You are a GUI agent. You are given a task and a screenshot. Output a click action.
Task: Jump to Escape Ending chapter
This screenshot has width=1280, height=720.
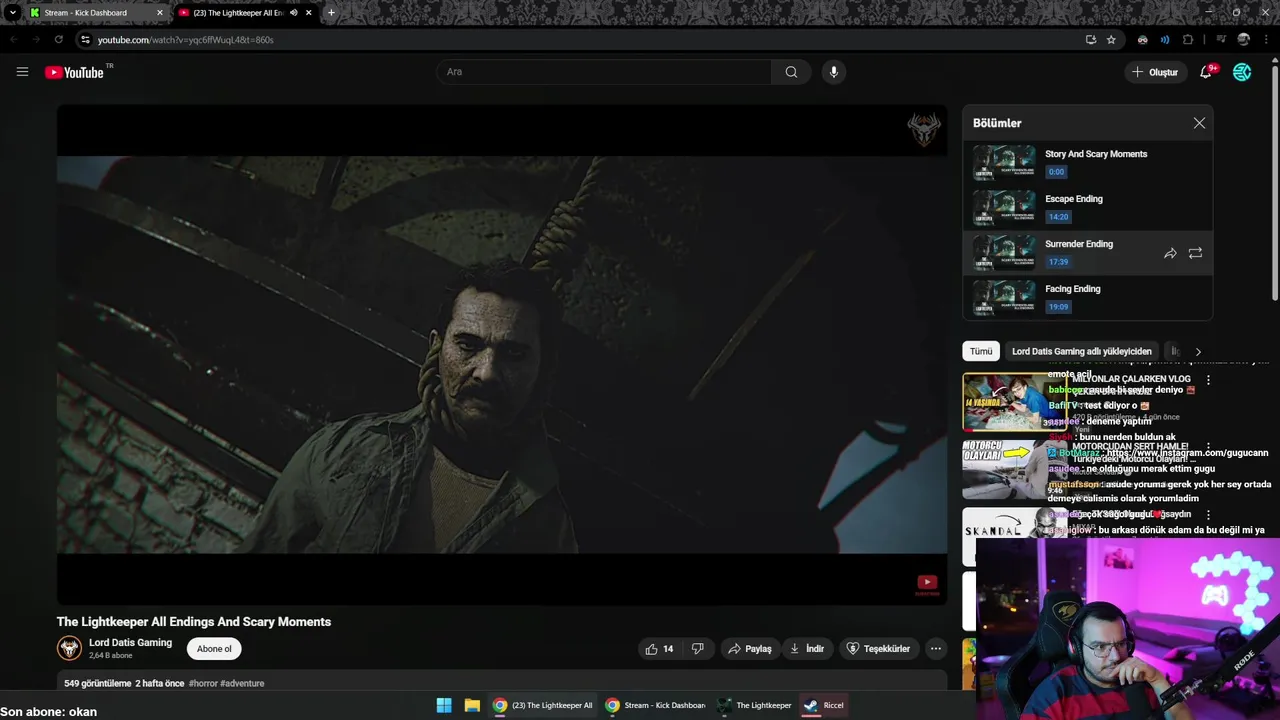tap(1087, 207)
